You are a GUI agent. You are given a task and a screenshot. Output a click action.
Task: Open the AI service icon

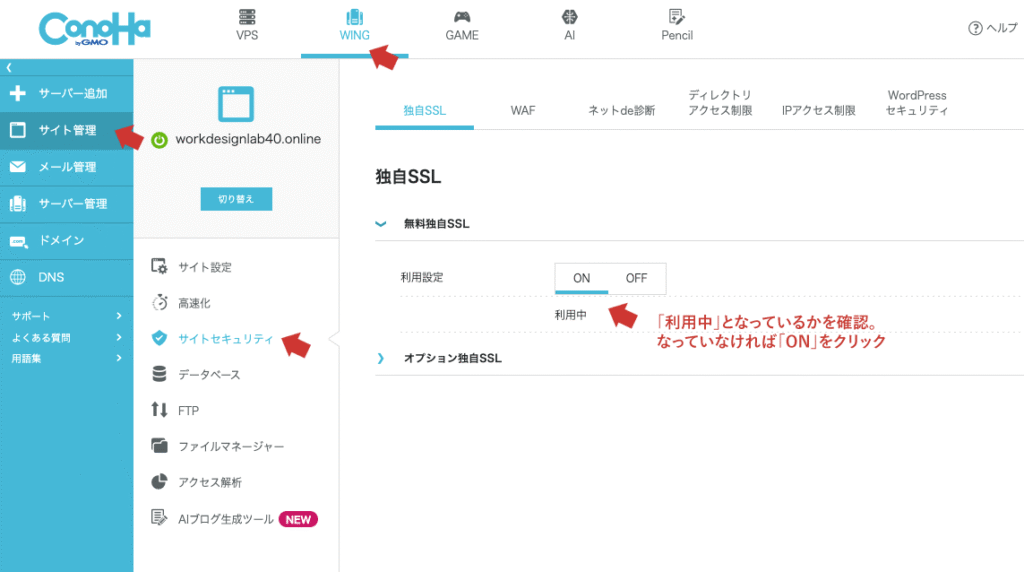pos(569,17)
